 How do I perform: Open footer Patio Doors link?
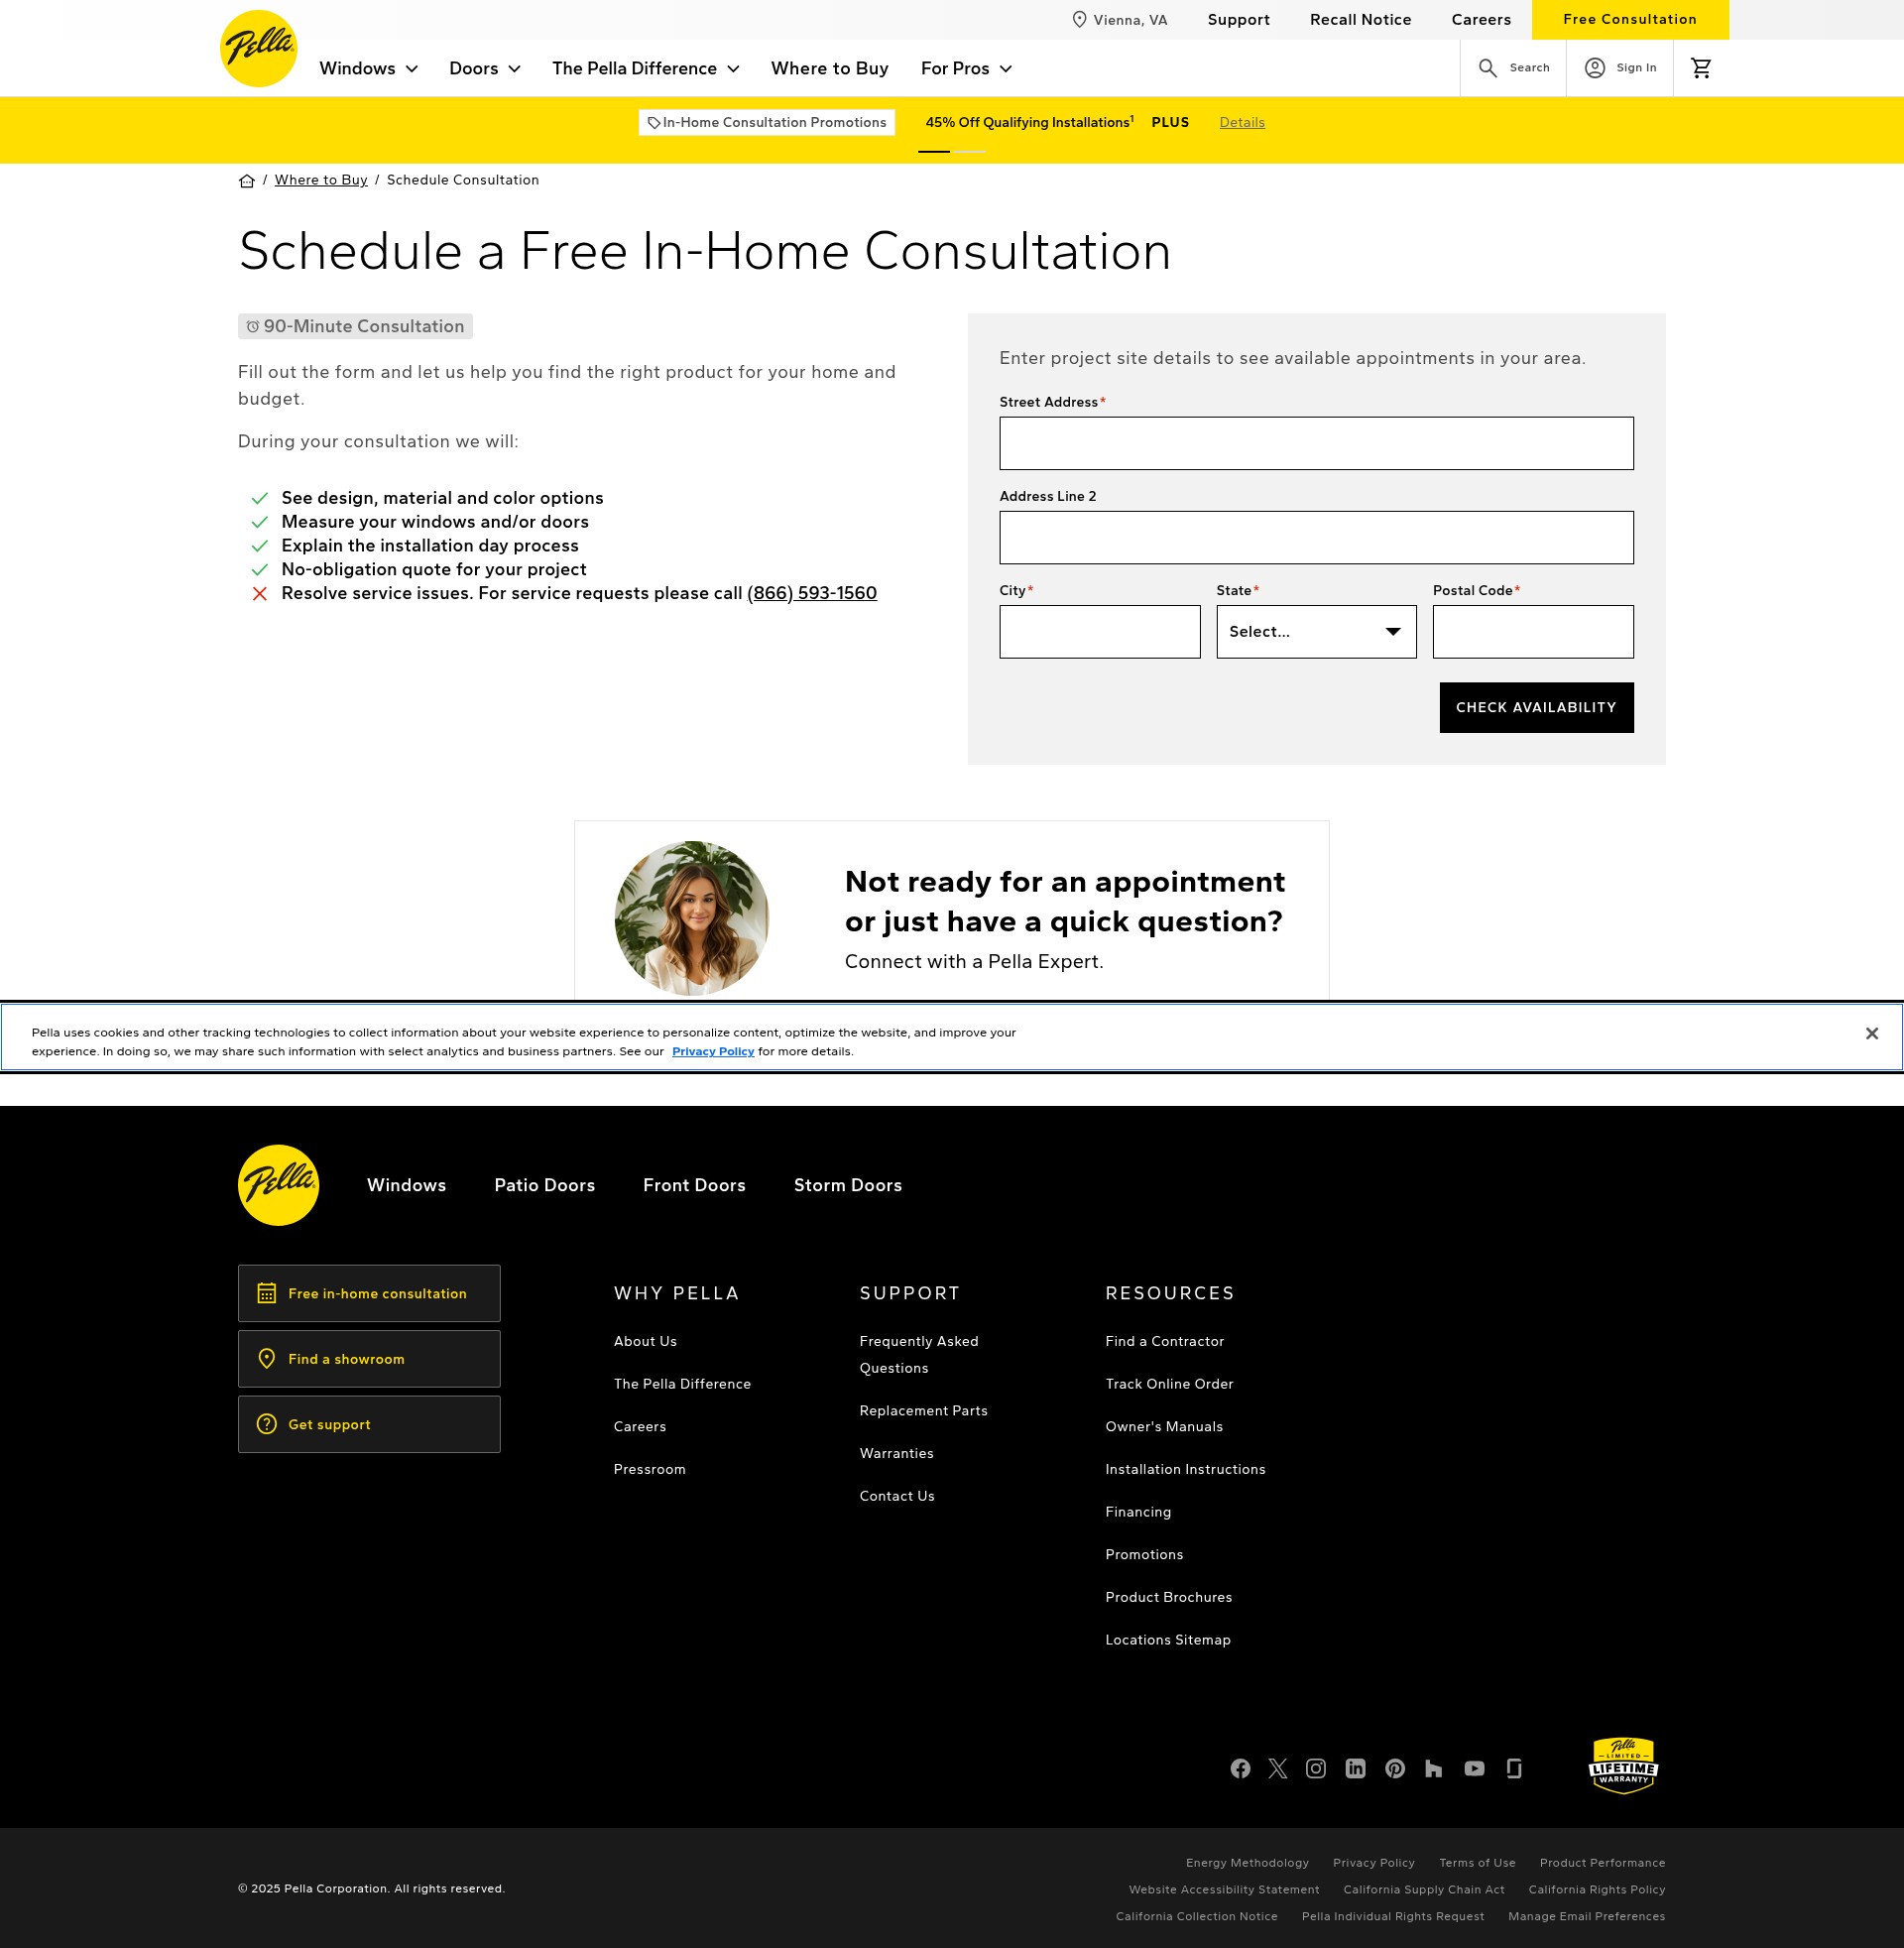tap(544, 1186)
